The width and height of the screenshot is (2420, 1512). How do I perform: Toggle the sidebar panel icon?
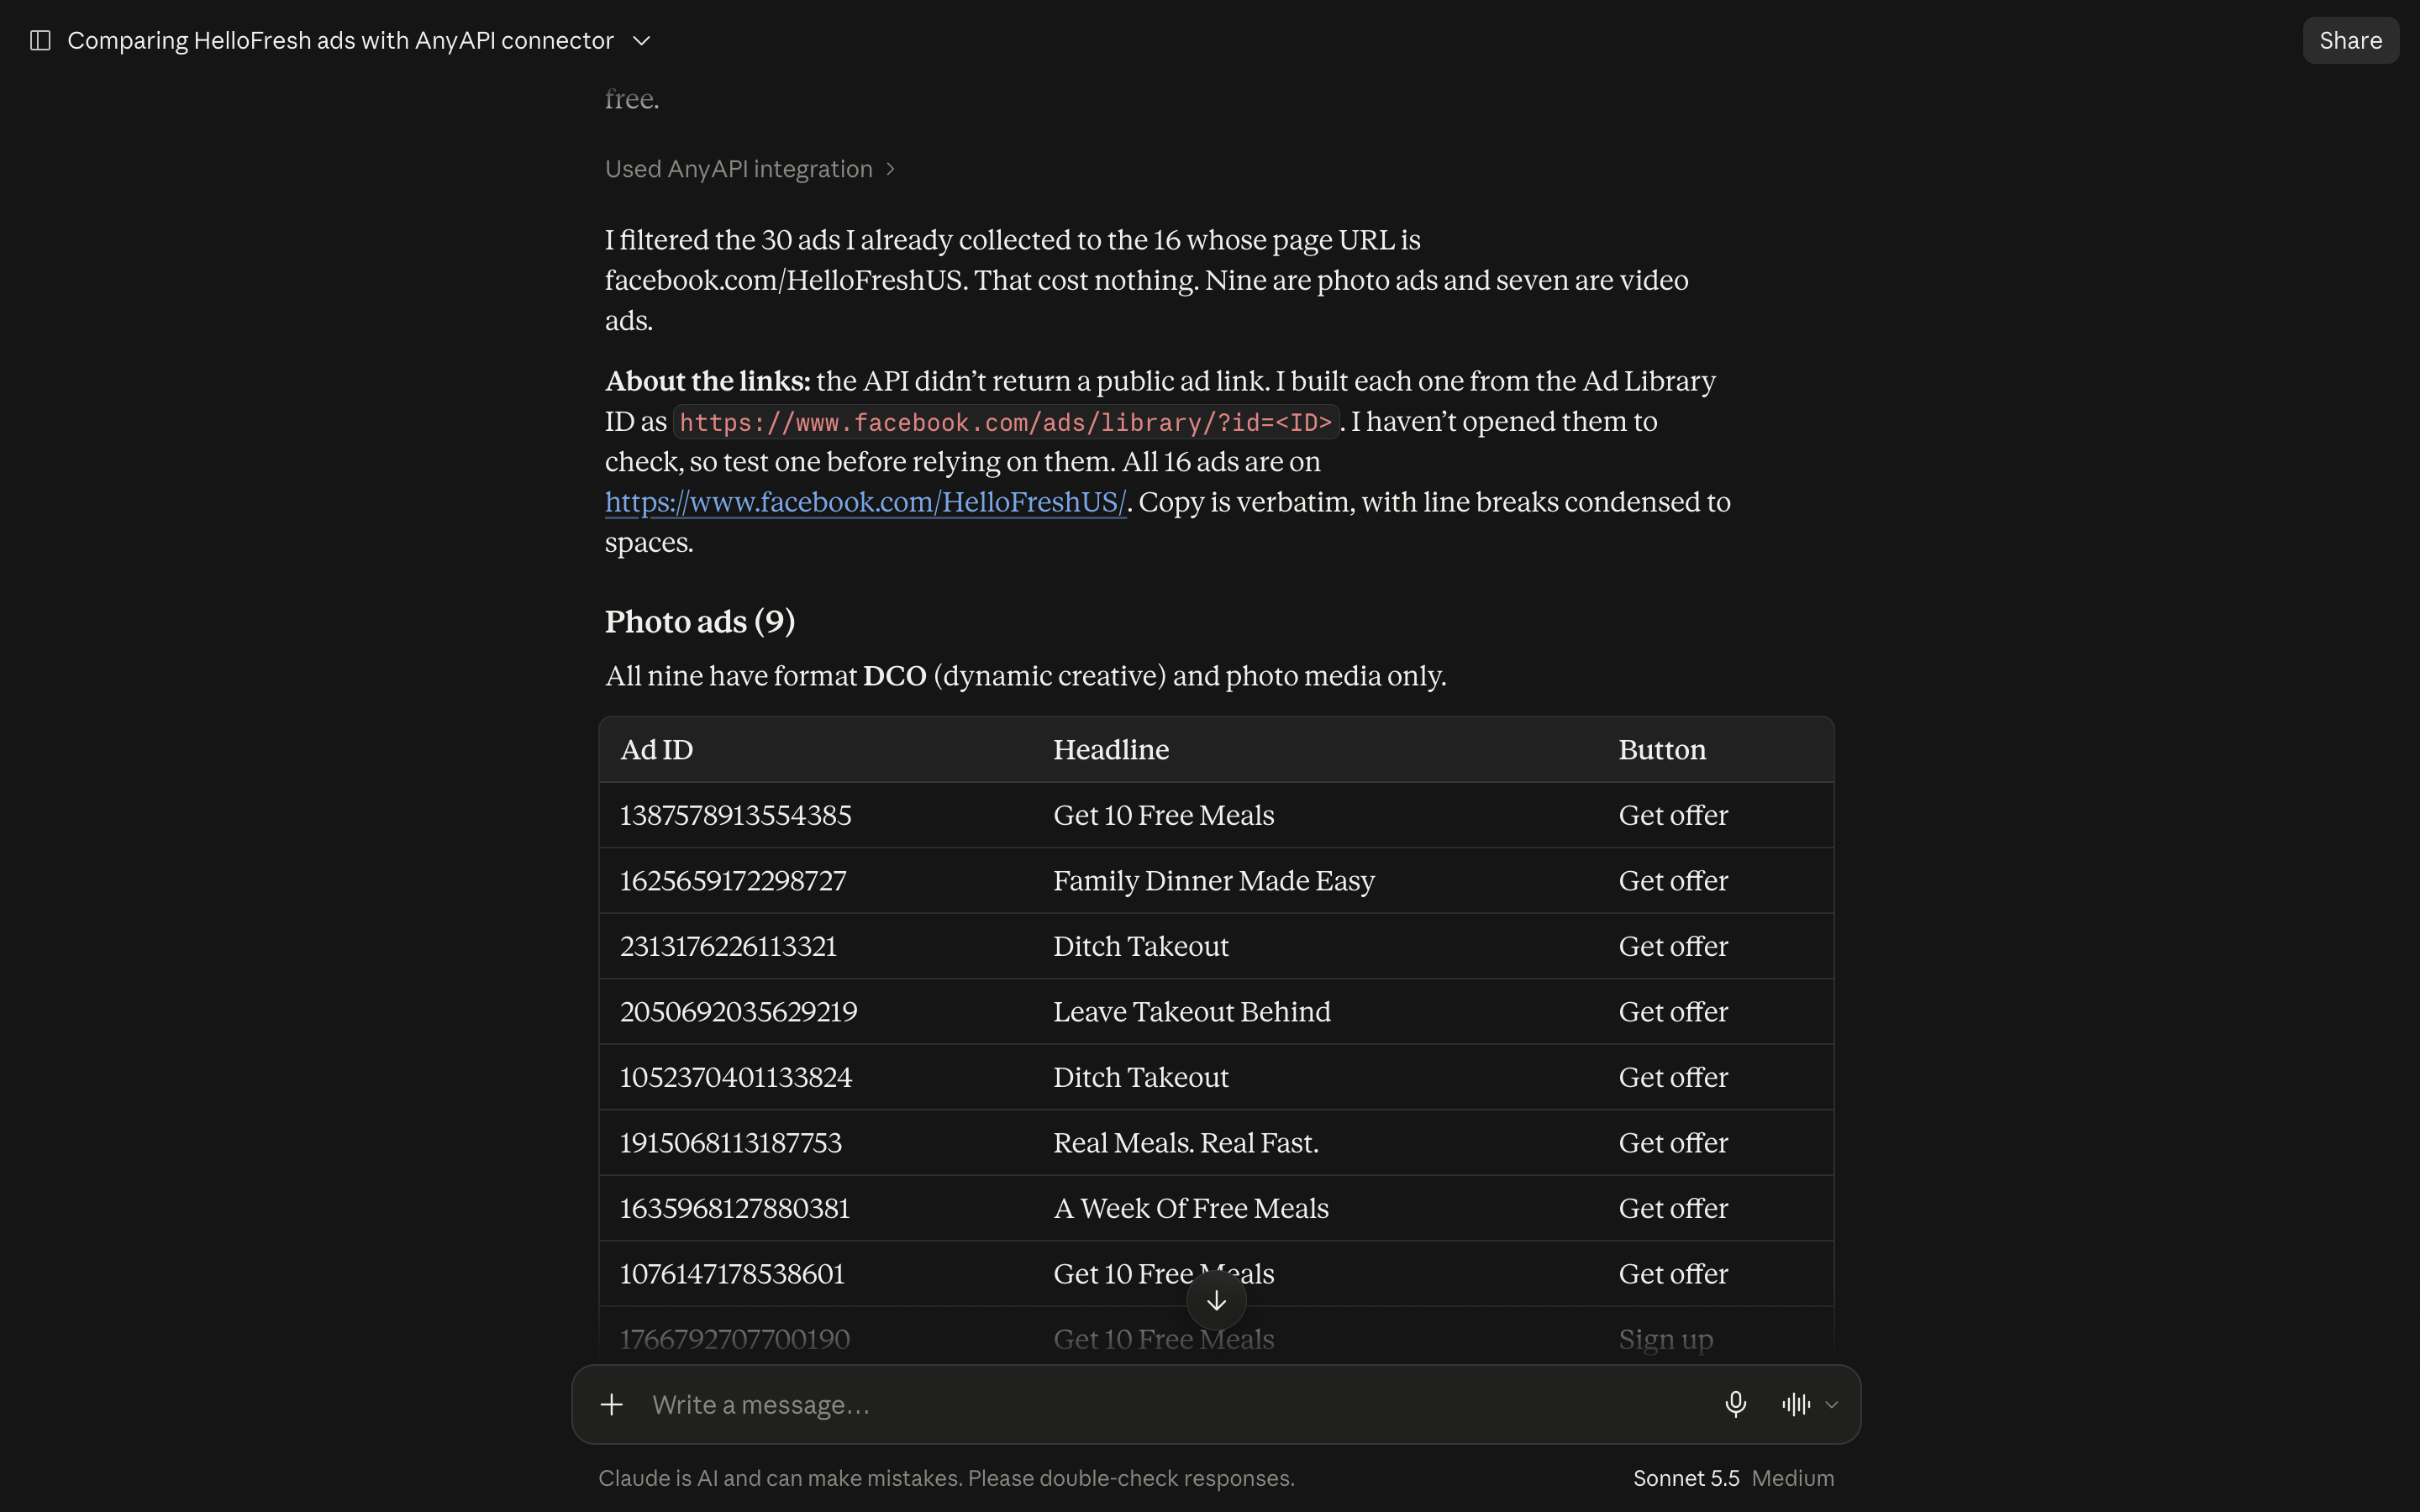point(40,40)
